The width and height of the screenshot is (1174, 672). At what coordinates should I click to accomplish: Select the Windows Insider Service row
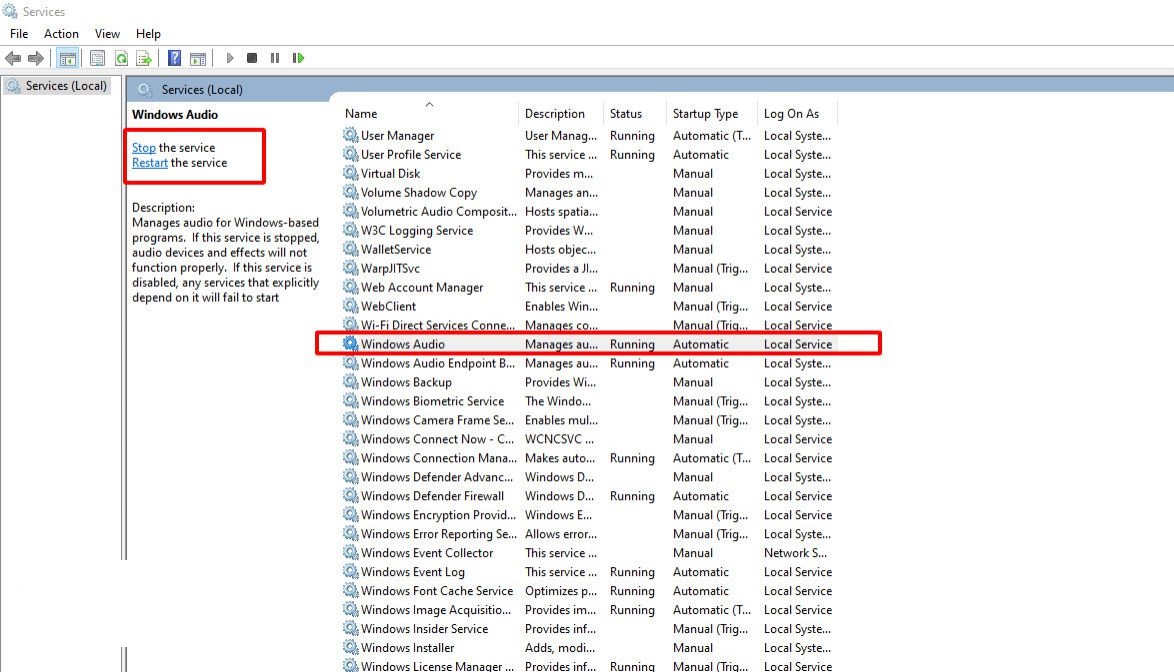(589, 629)
